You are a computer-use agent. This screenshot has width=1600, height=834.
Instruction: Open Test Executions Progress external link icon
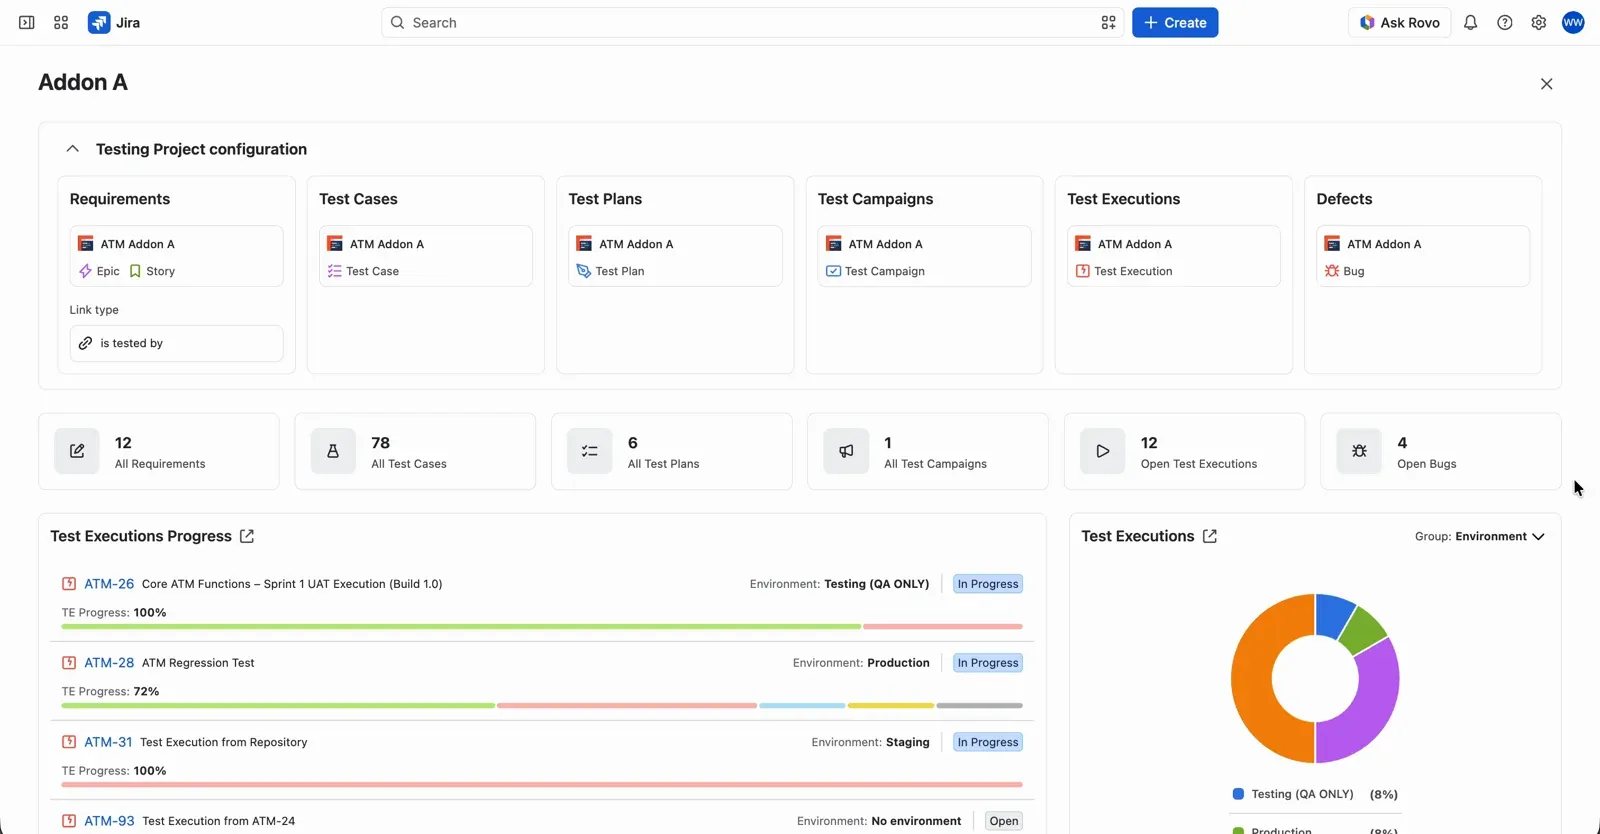[247, 536]
